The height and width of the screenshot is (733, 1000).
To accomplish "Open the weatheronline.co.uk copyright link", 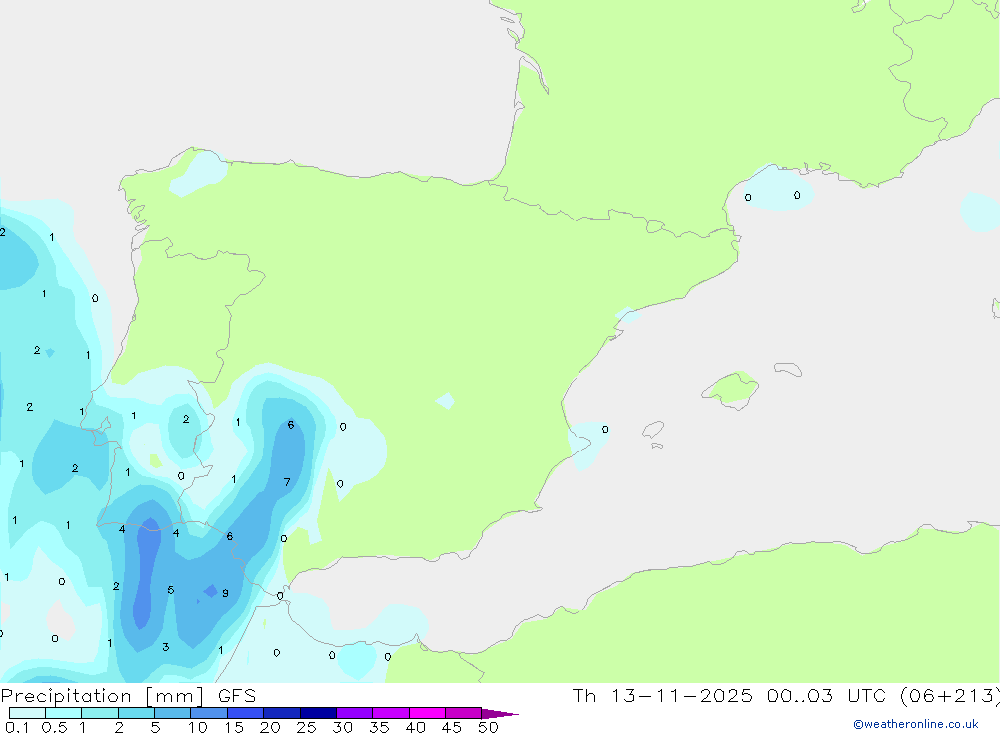I will 916,724.
